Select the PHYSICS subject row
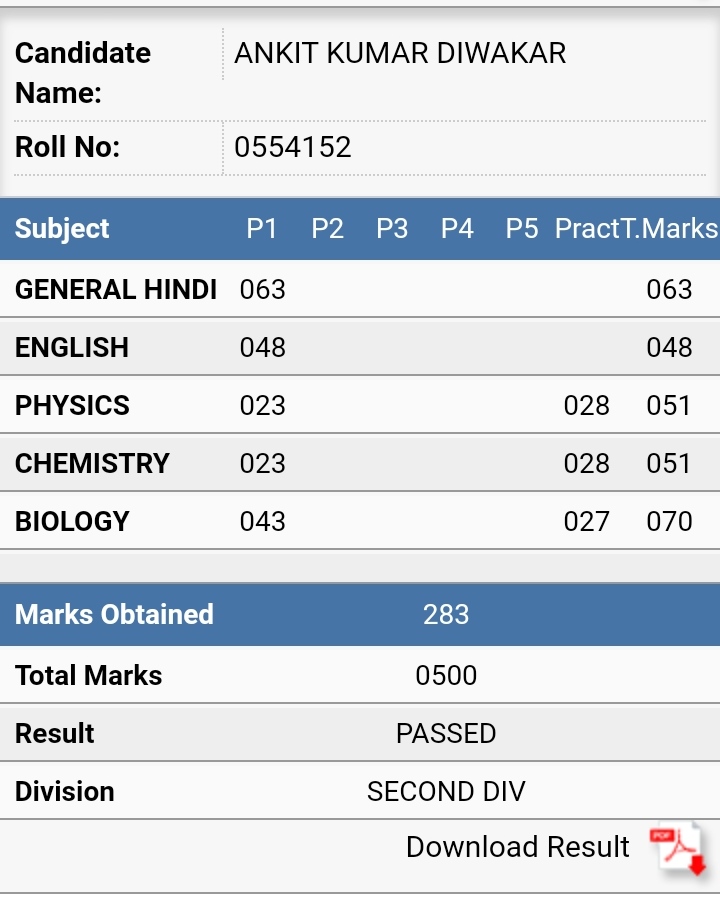 coord(360,406)
